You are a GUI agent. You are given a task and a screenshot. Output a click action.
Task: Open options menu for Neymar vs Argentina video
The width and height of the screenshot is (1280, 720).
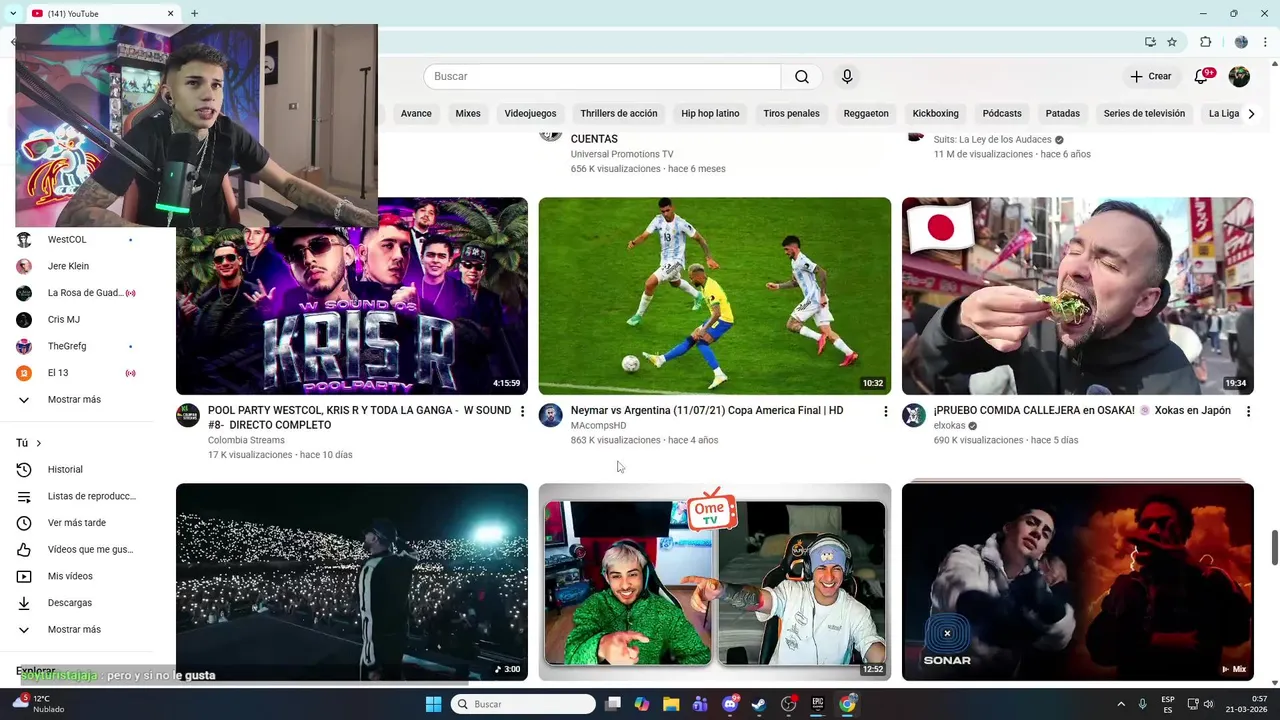[x=885, y=411]
